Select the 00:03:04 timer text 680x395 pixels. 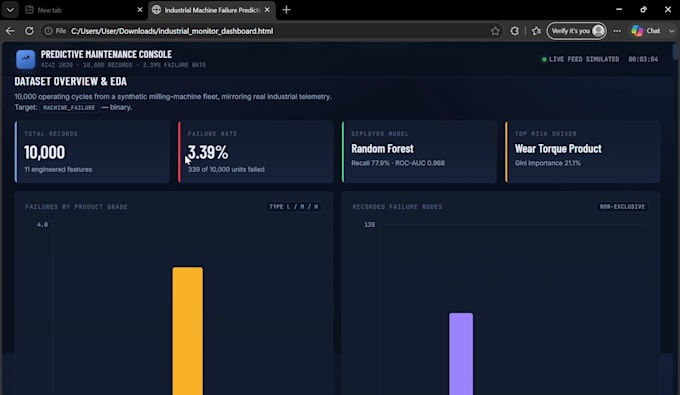pyautogui.click(x=643, y=59)
